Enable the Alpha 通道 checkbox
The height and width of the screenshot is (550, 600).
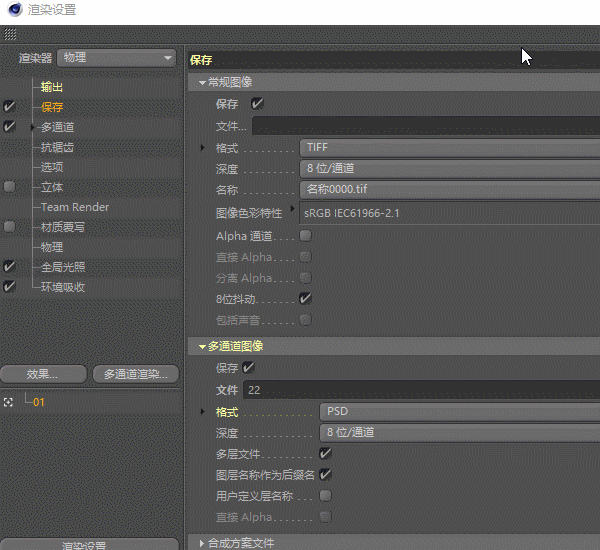(305, 236)
